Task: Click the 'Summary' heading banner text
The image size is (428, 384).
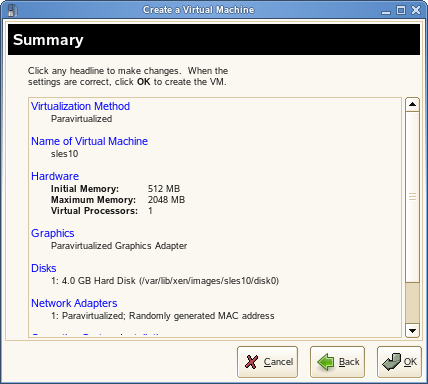Action: 48,40
